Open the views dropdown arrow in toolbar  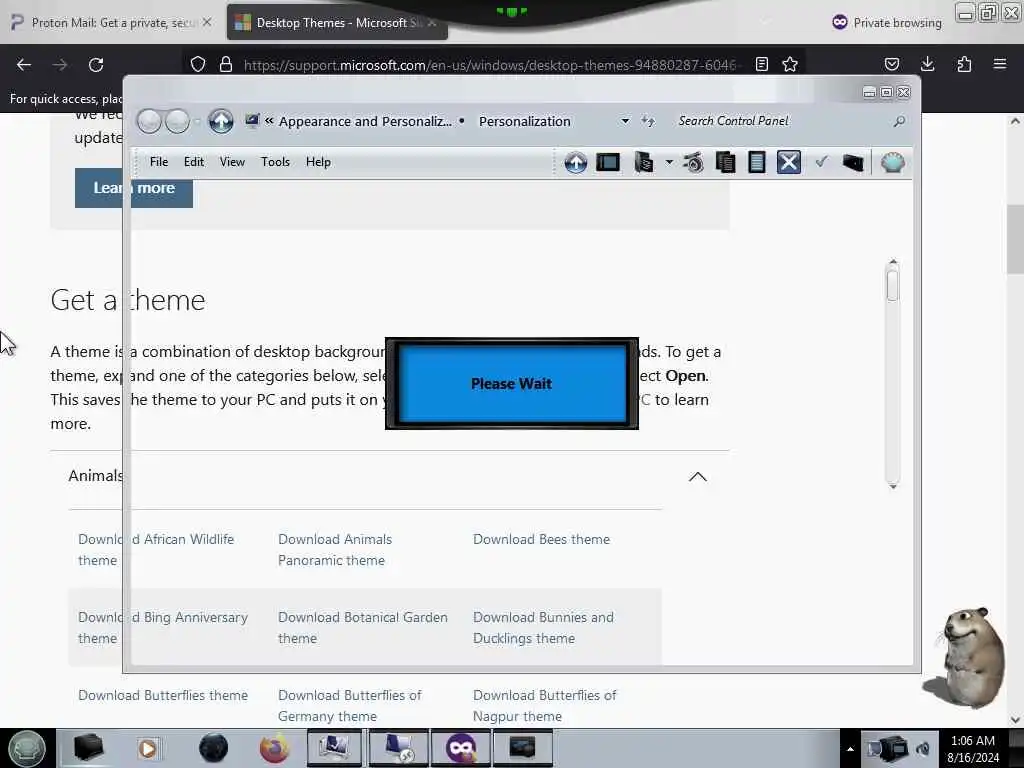pos(669,162)
